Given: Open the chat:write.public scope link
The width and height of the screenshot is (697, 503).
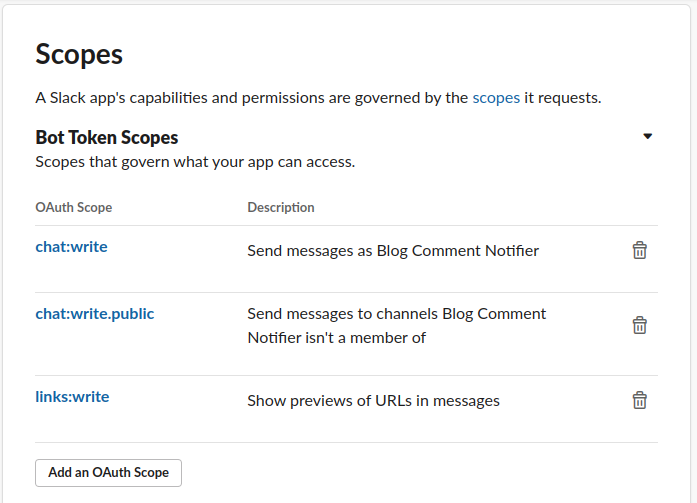Looking at the screenshot, I should coord(95,314).
